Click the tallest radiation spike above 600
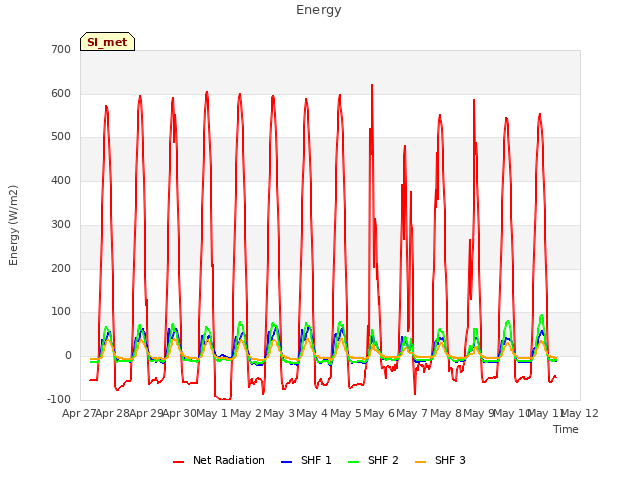The width and height of the screenshot is (640, 480). tap(372, 86)
